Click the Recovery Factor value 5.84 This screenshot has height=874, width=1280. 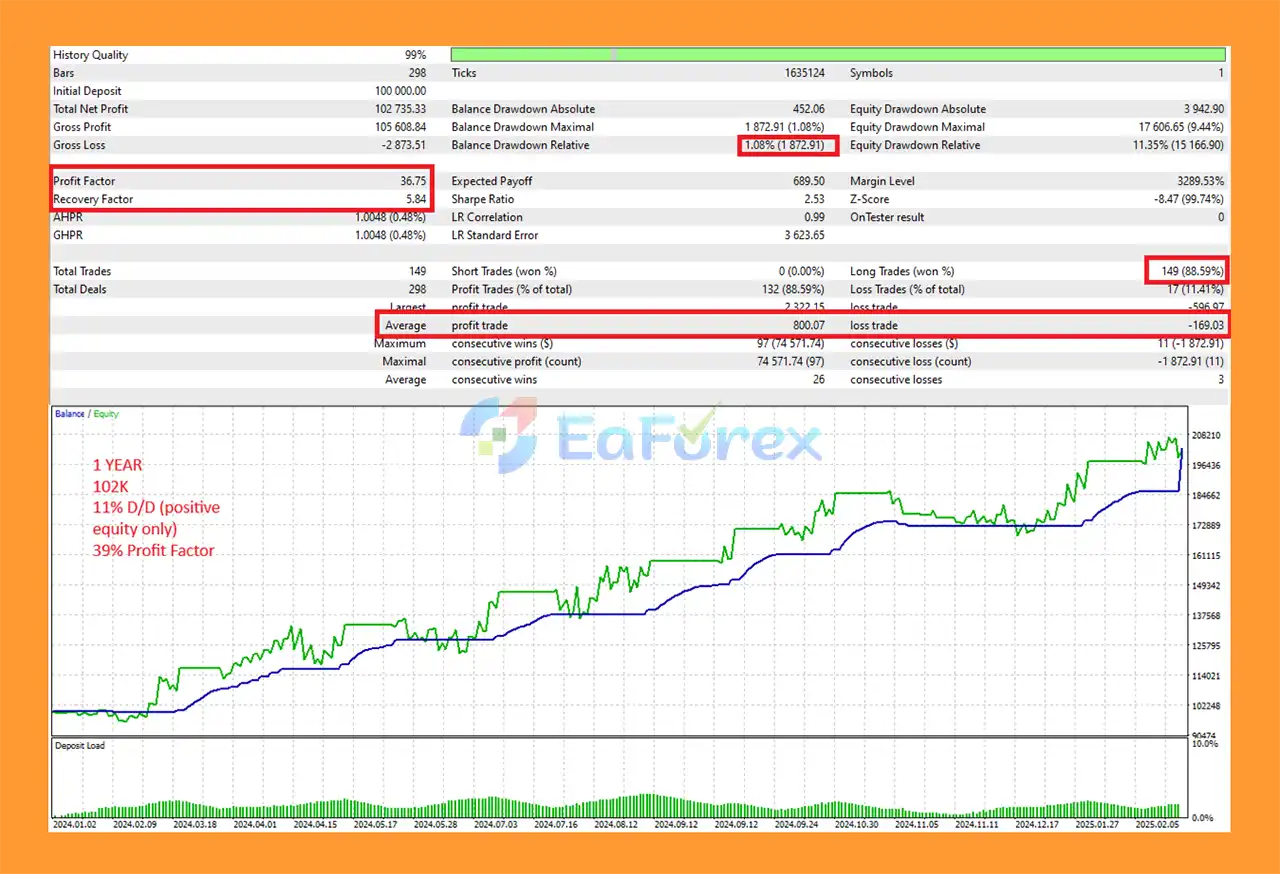pyautogui.click(x=417, y=199)
